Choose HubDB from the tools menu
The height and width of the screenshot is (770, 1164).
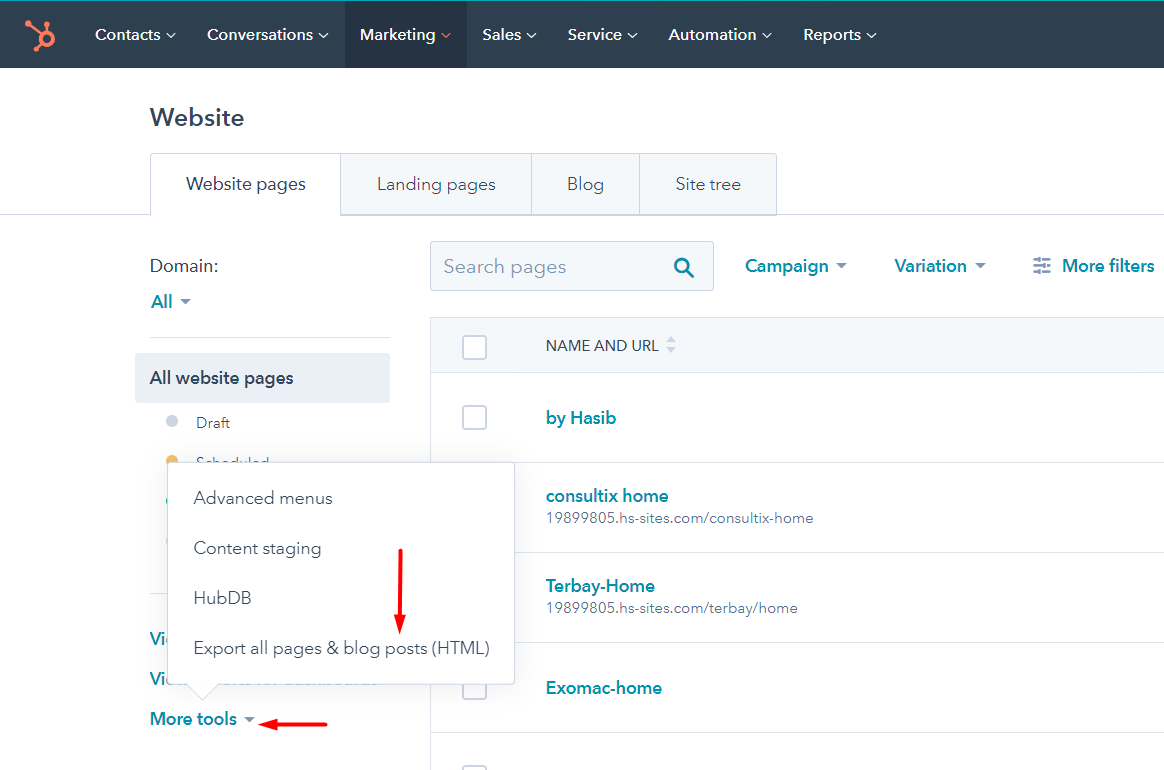pos(222,598)
